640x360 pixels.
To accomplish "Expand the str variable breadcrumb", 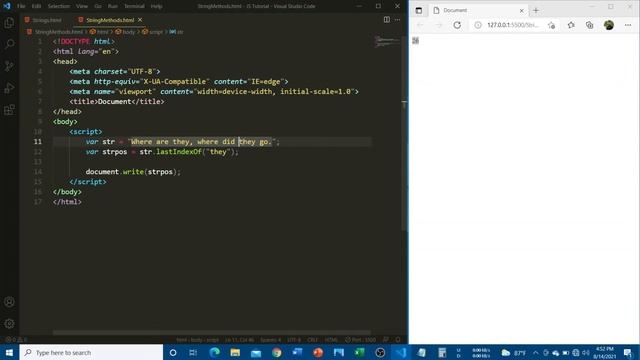I will [x=177, y=31].
